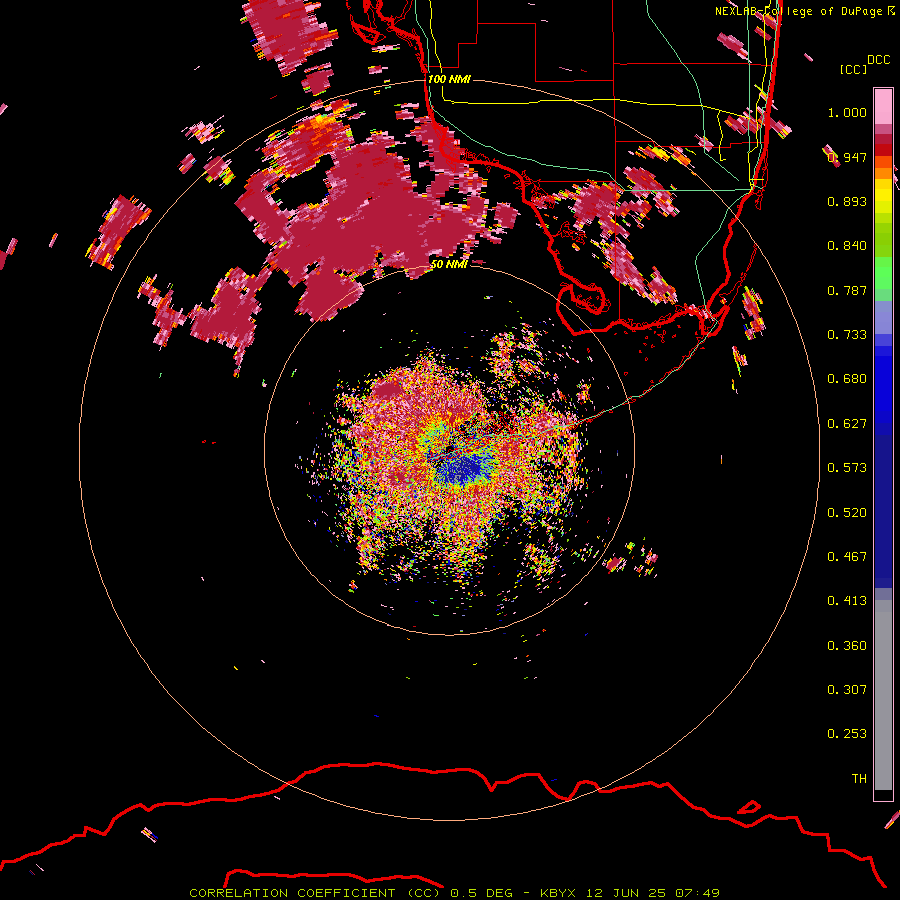Click the 0.520 color scale value
This screenshot has width=900, height=900.
[847, 513]
